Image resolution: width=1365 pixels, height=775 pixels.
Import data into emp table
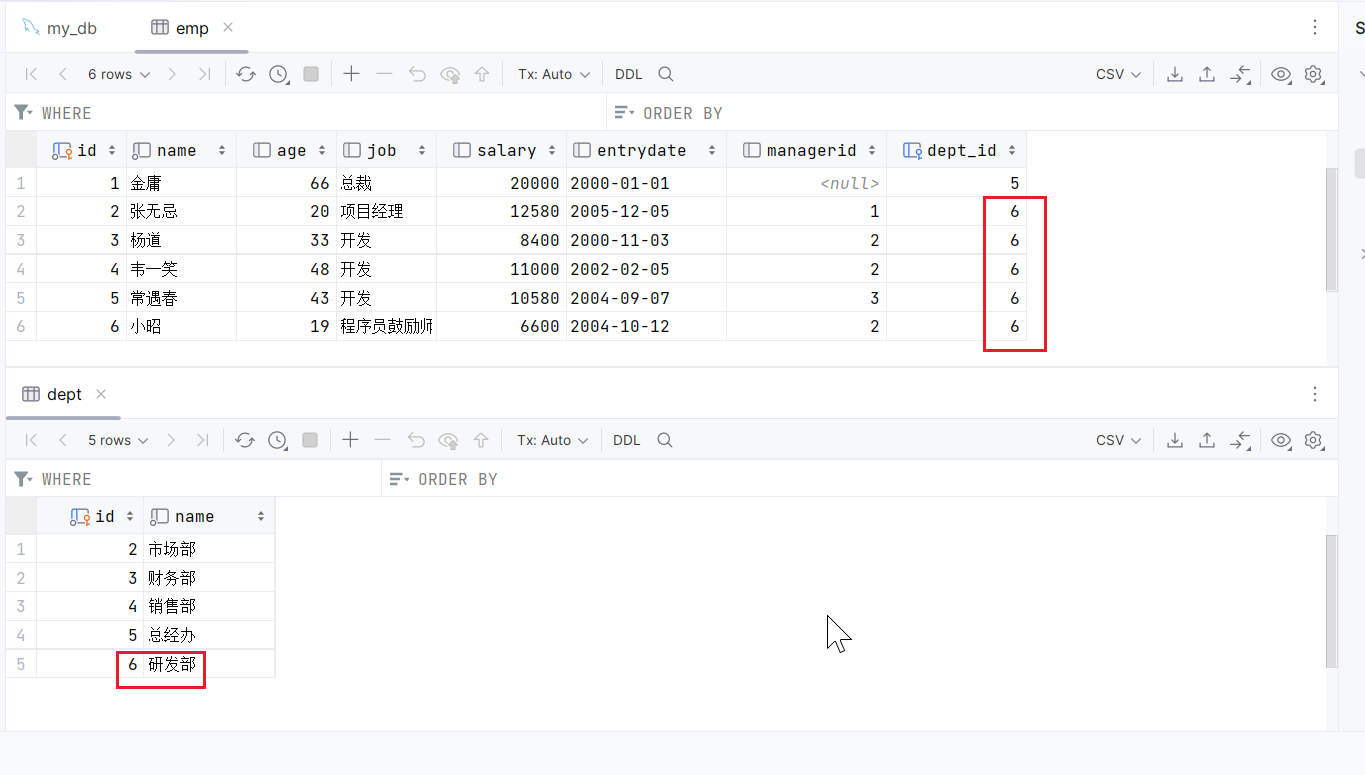(1207, 74)
